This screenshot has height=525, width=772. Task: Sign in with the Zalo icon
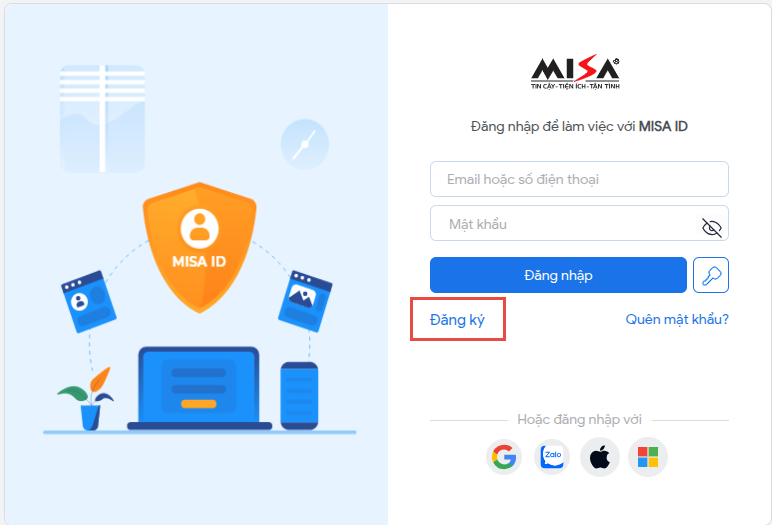tap(552, 457)
